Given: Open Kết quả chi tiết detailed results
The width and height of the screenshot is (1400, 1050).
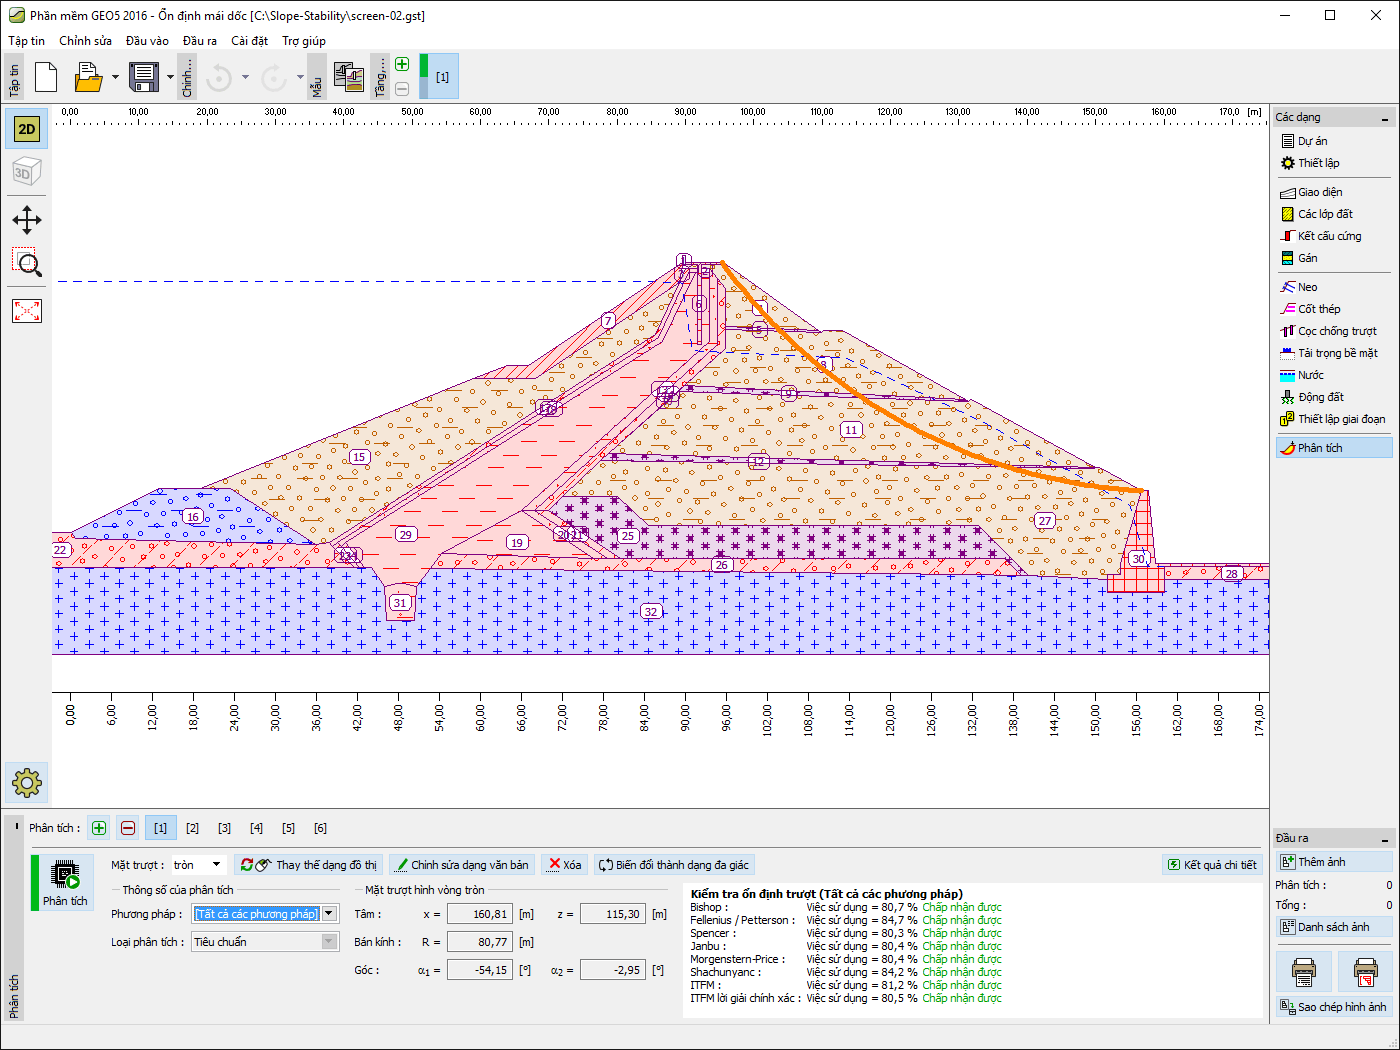Looking at the screenshot, I should (1212, 865).
